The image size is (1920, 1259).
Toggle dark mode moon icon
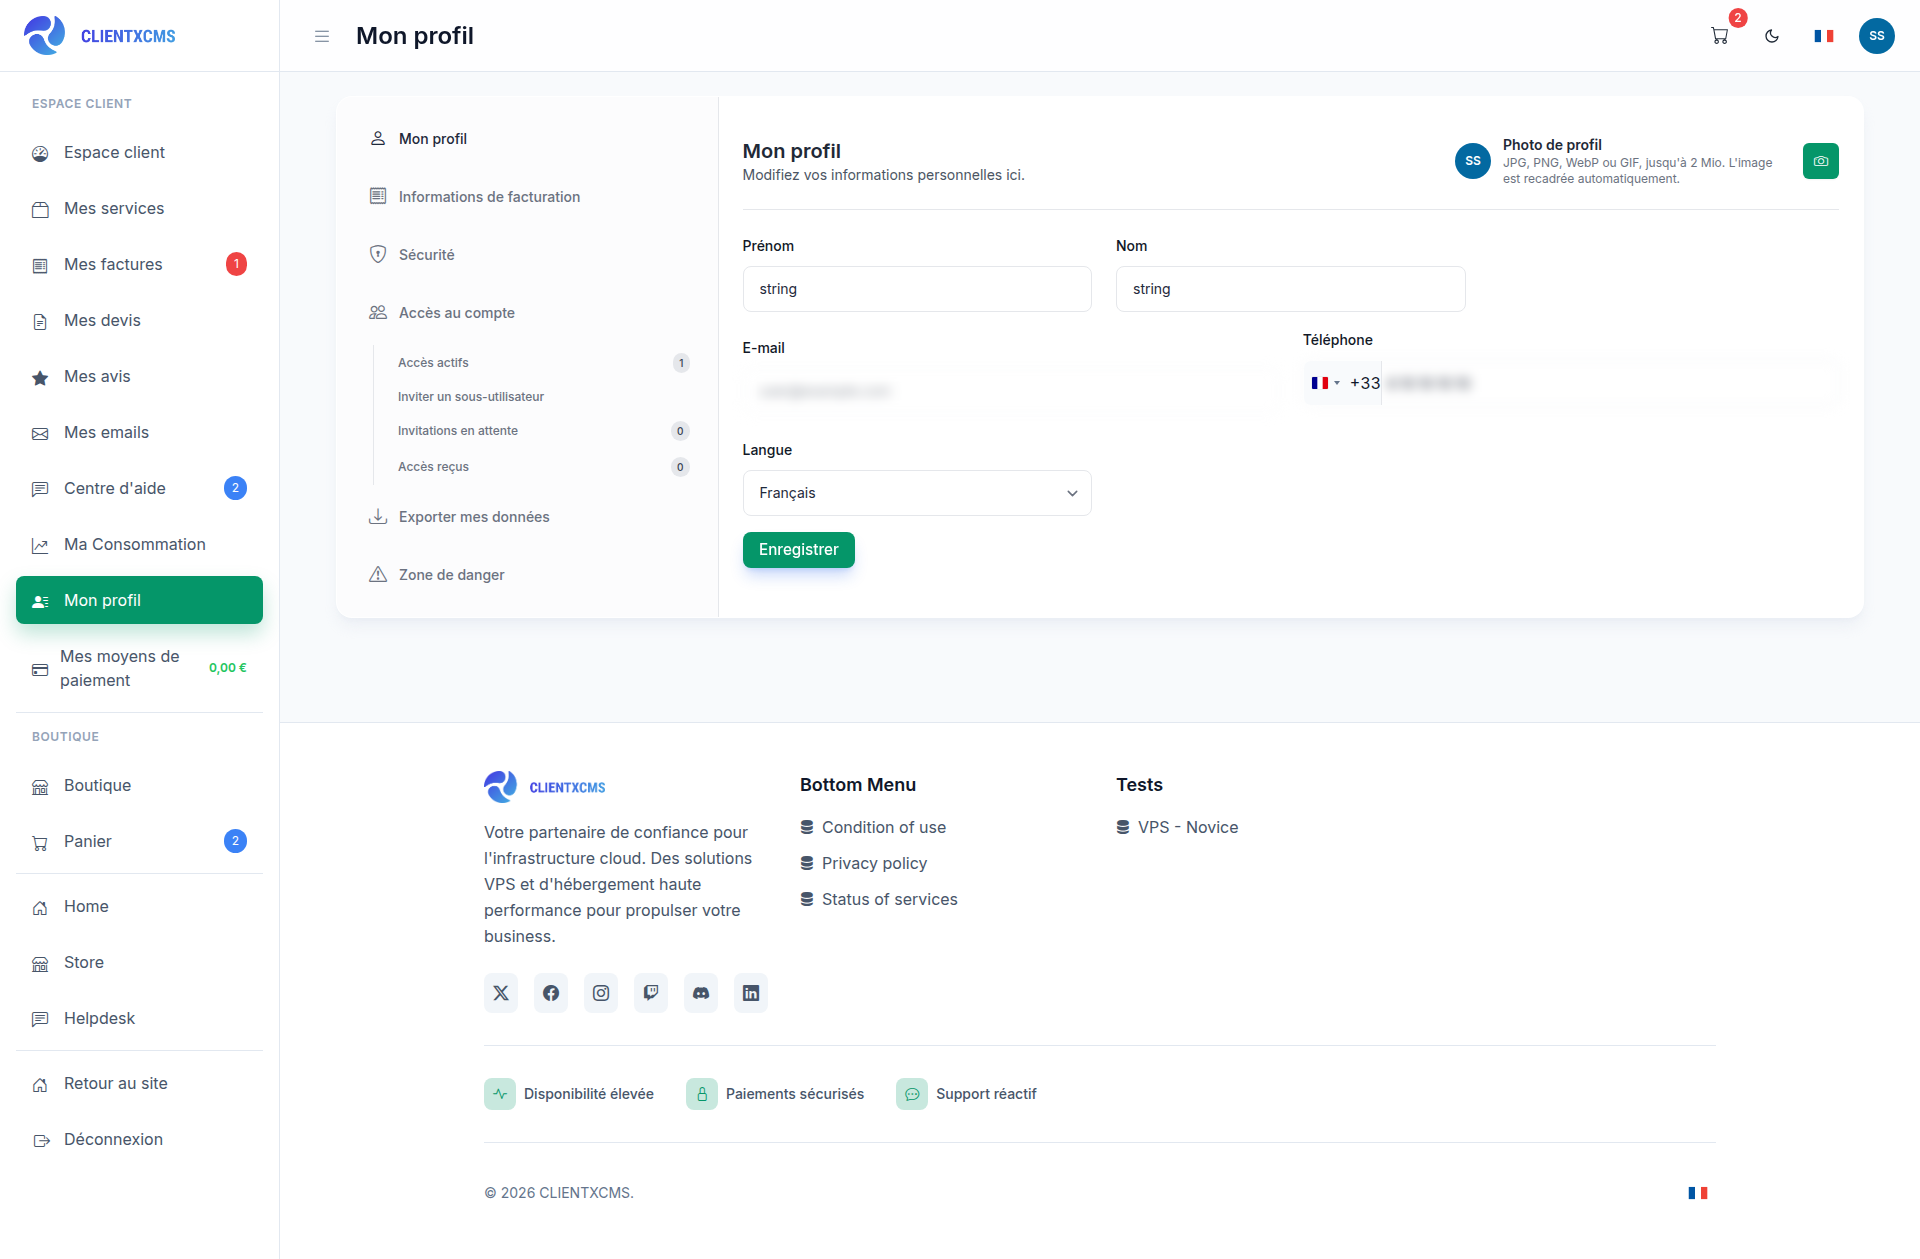click(x=1772, y=36)
